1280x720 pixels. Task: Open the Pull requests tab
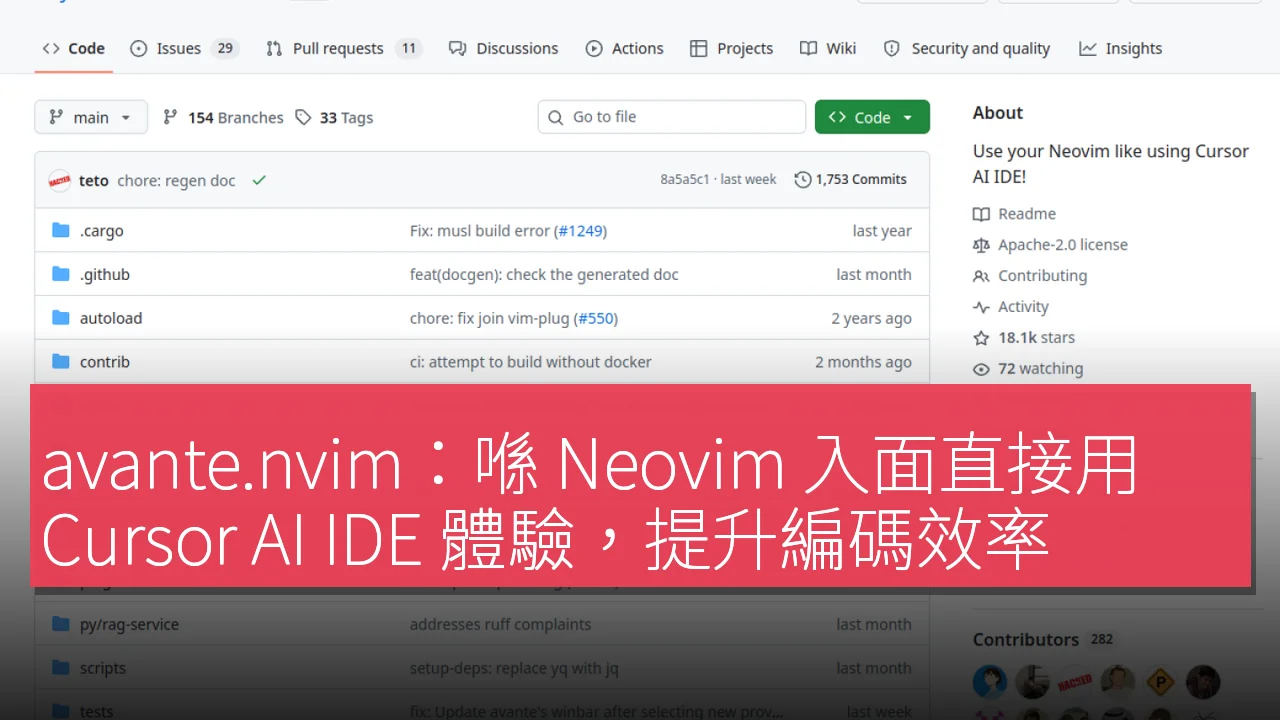[344, 48]
